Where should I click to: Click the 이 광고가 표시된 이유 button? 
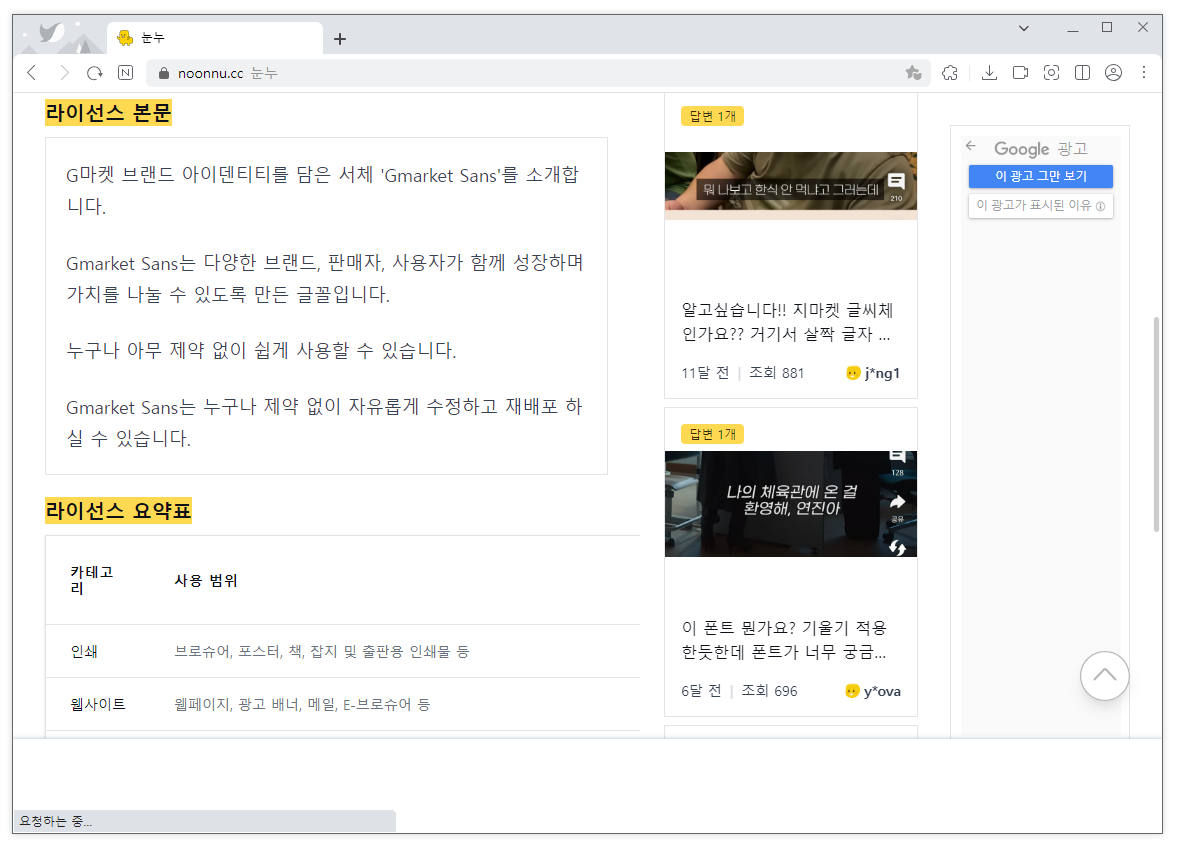coord(1041,206)
